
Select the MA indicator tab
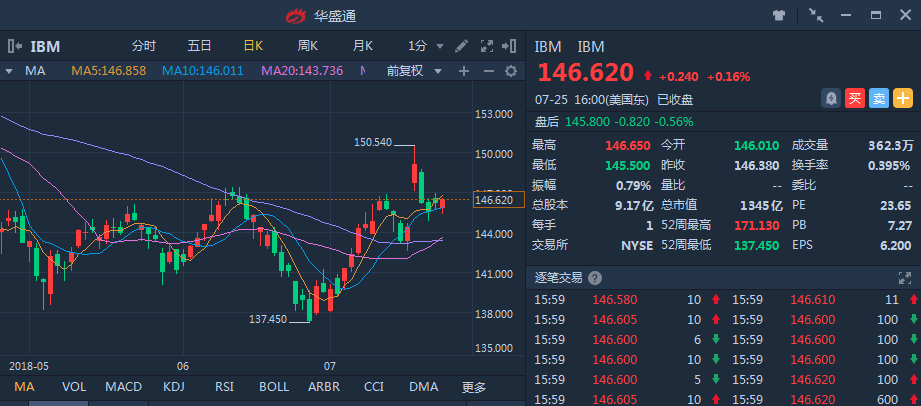[24, 387]
